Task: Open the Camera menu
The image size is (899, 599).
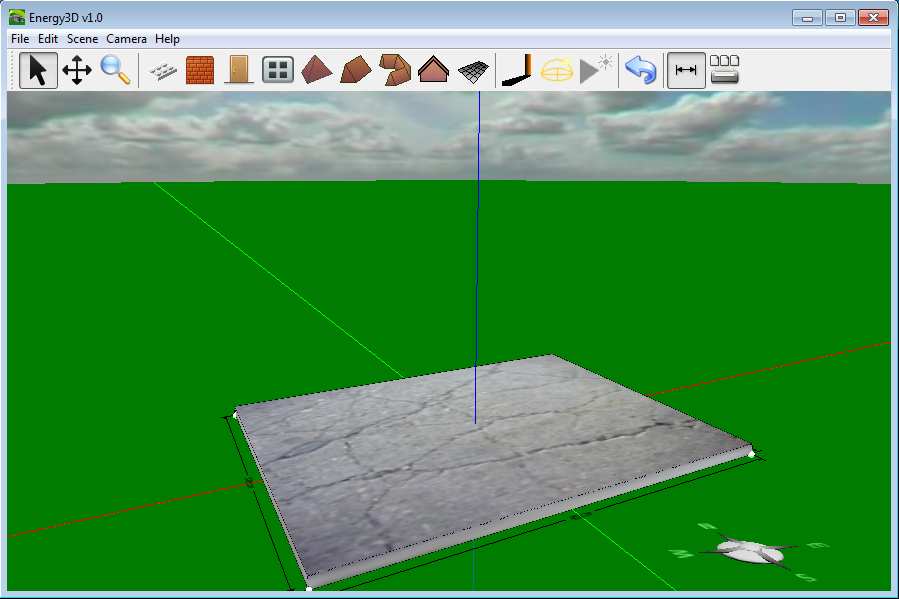Action: 127,39
